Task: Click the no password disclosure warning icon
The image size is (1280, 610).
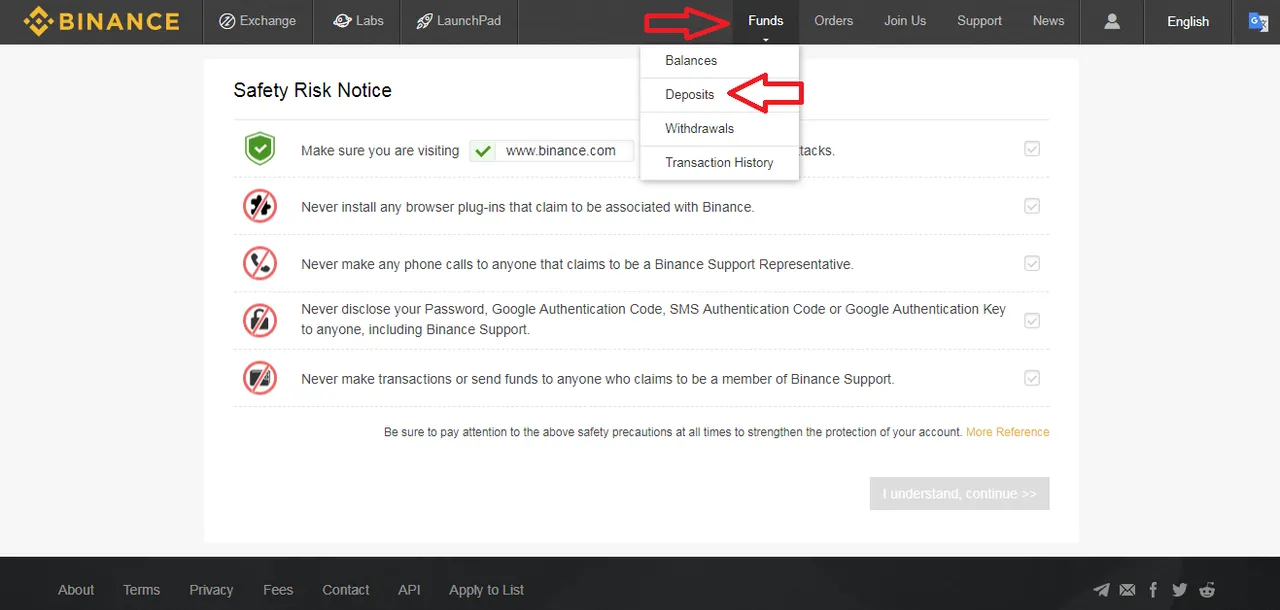Action: 260,320
